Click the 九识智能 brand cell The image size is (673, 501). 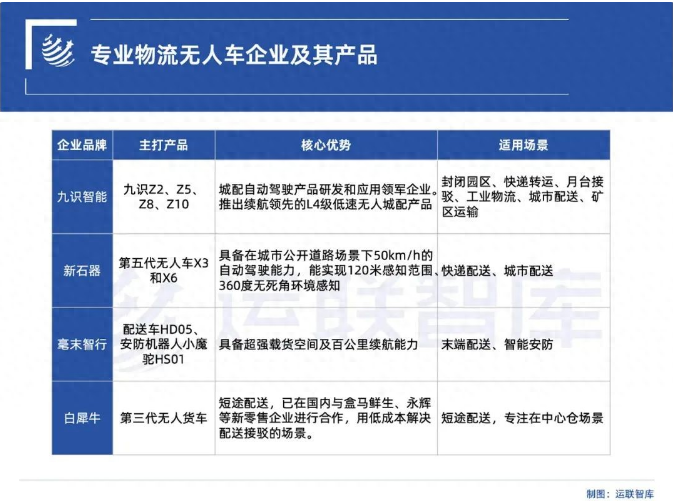click(82, 197)
